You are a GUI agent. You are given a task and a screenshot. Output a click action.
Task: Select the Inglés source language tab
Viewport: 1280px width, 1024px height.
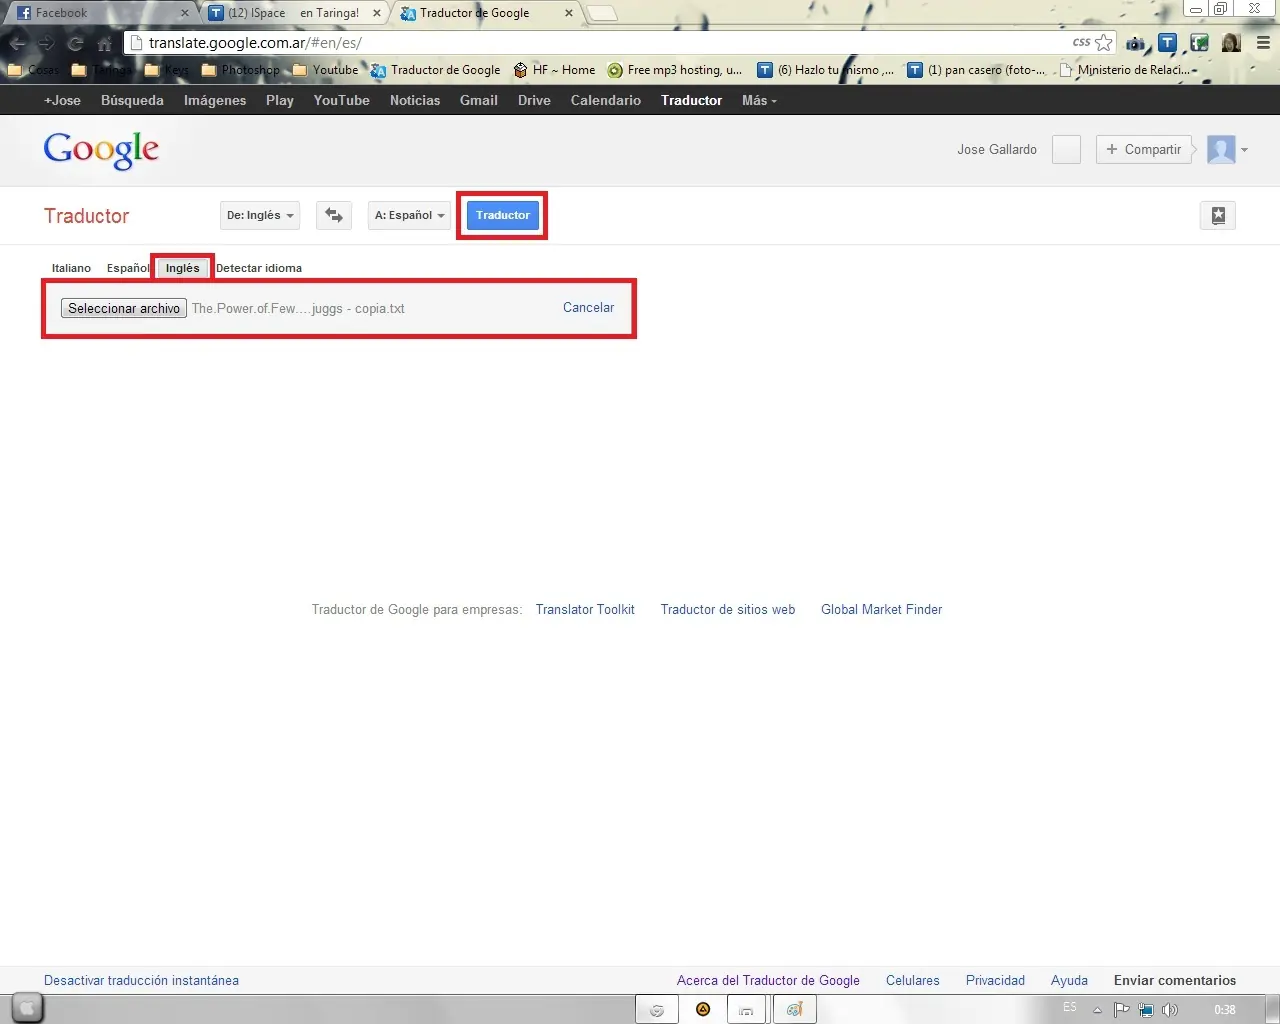tap(183, 268)
